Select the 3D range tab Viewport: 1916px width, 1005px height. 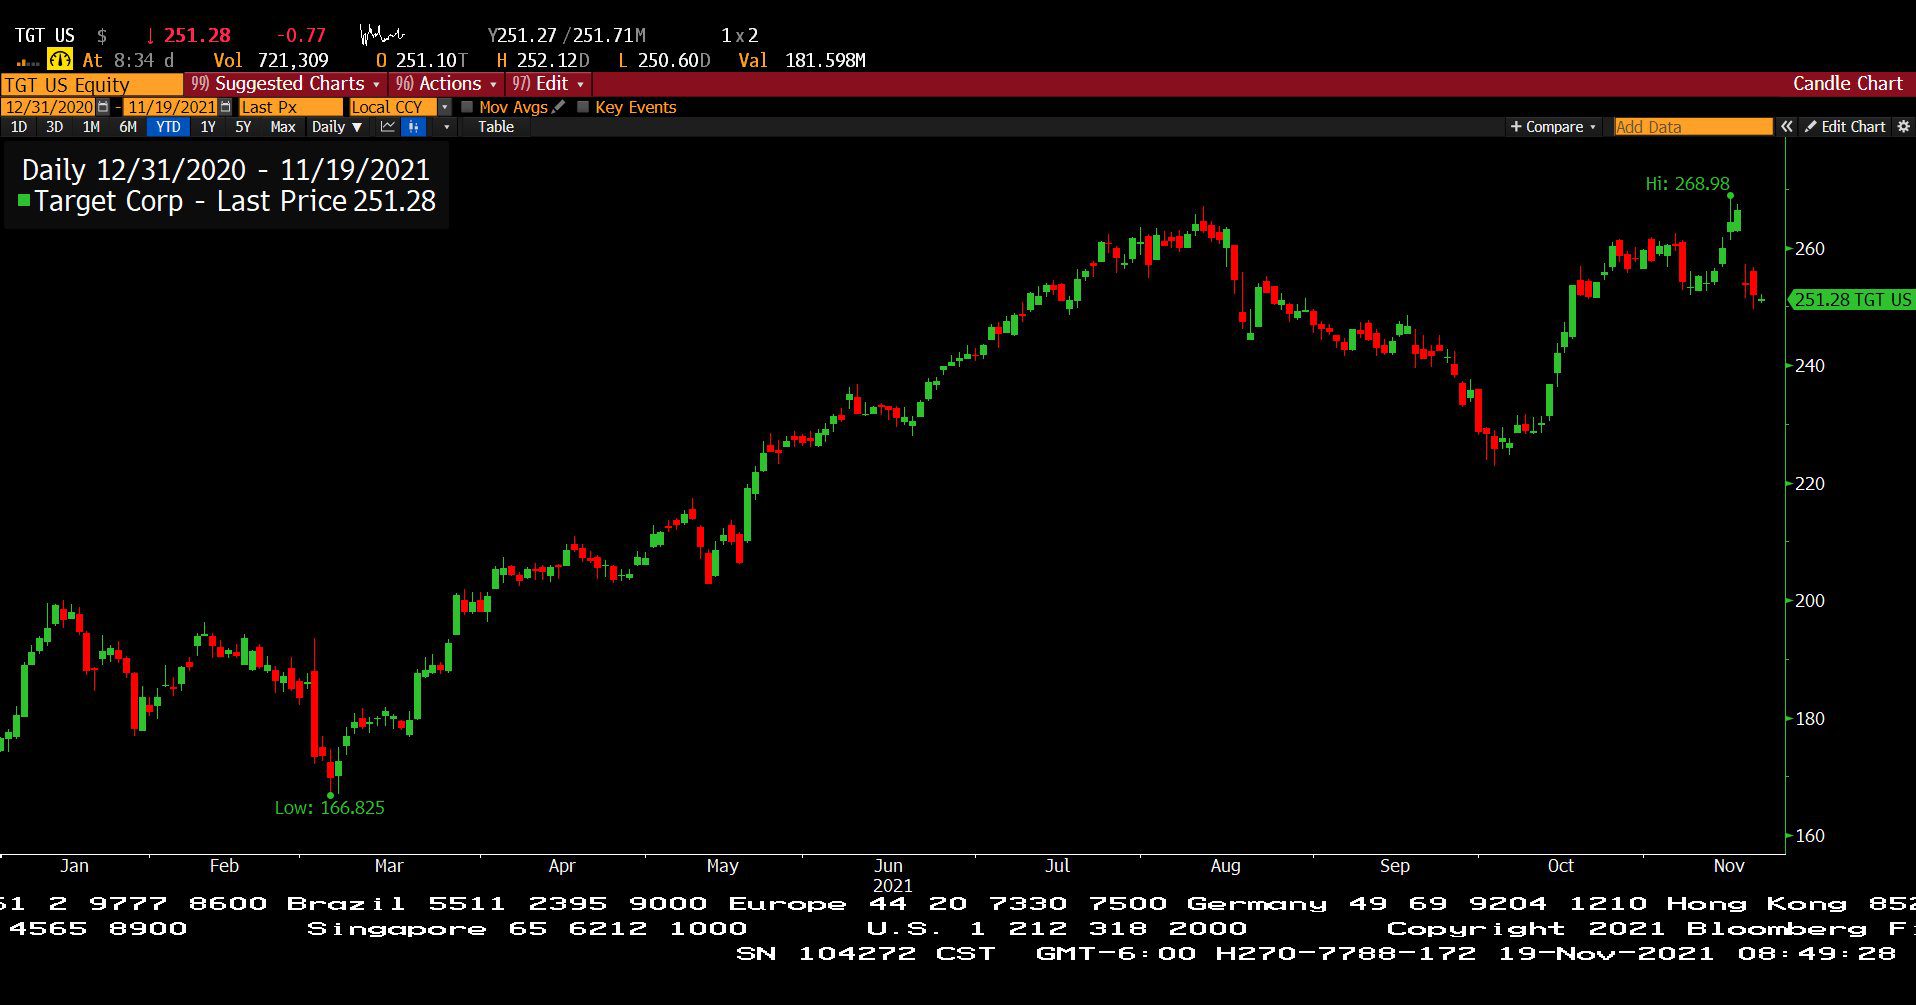(x=55, y=127)
